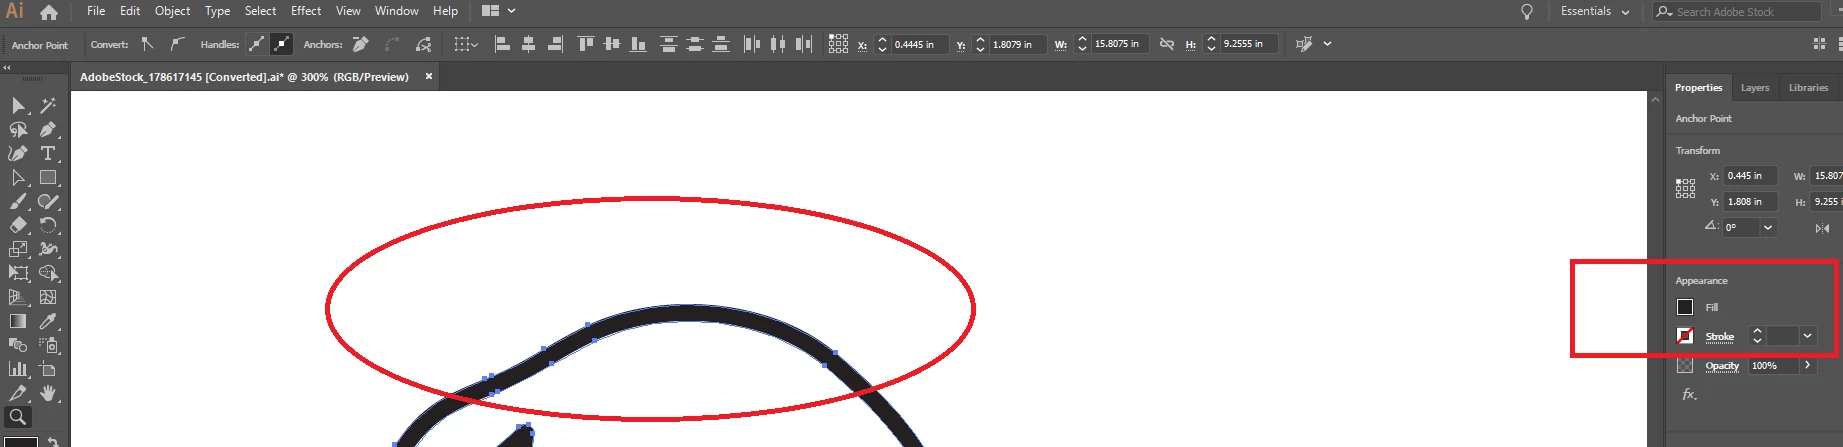This screenshot has width=1843, height=447.
Task: Select the Symbol Sprayer tool
Action: pyautogui.click(x=48, y=345)
